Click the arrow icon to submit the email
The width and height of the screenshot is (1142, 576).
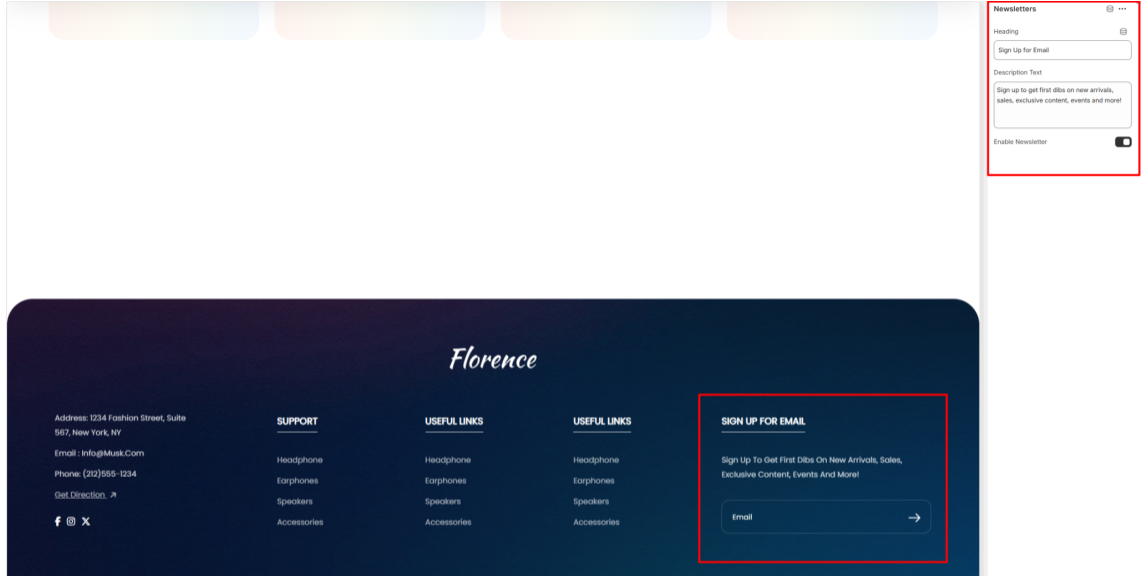tap(913, 518)
